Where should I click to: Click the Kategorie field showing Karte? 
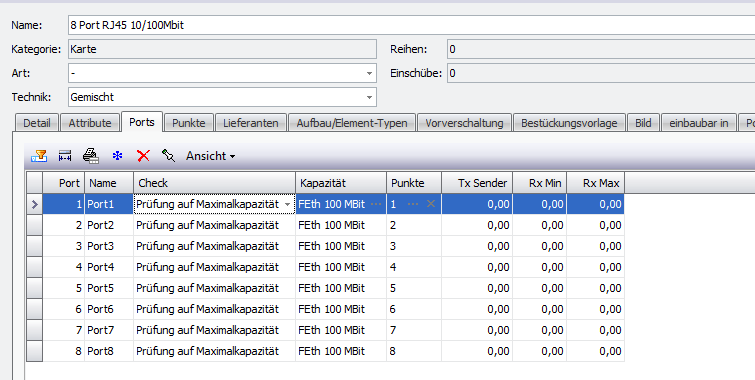click(222, 49)
